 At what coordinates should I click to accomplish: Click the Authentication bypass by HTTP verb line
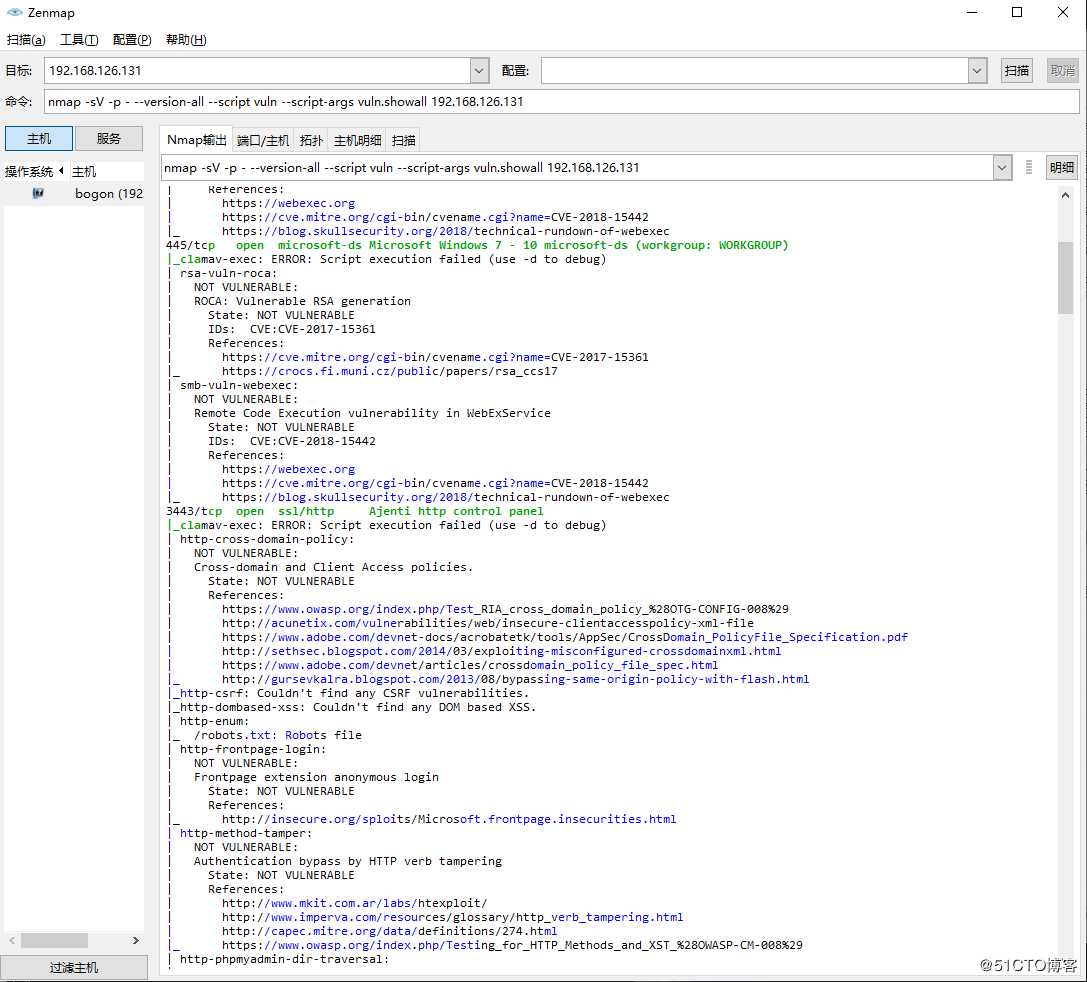[347, 861]
